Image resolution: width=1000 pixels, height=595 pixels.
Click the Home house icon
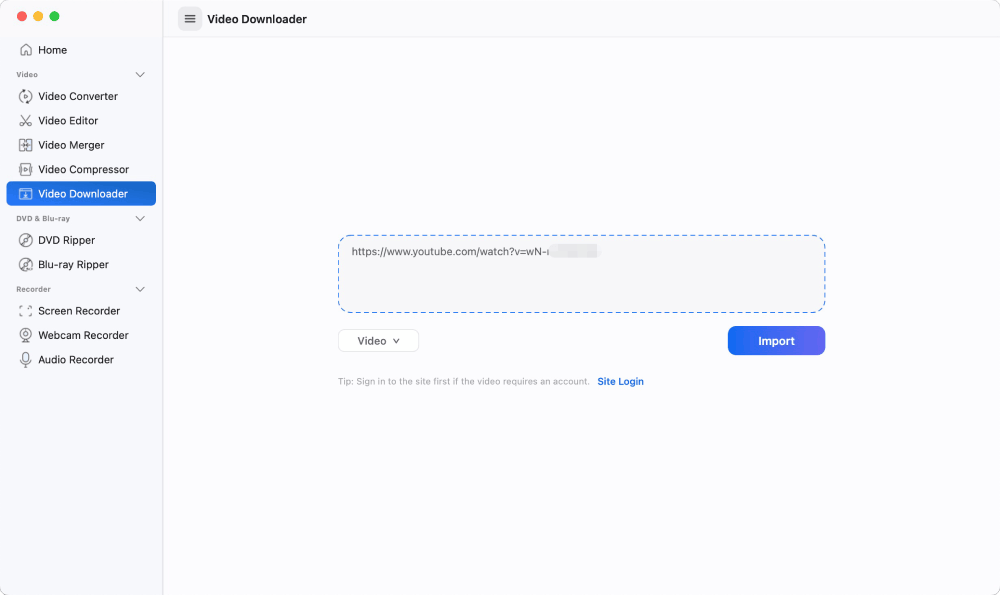[x=26, y=50]
